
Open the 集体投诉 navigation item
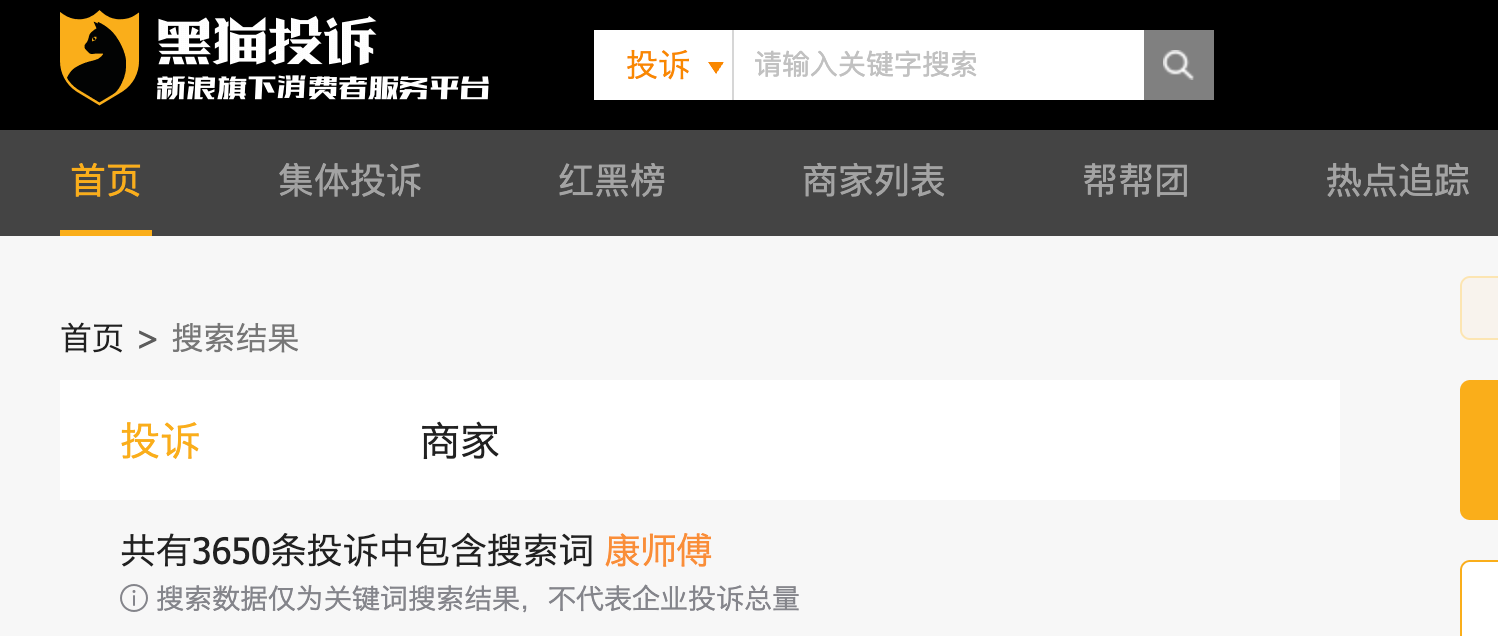(x=350, y=181)
